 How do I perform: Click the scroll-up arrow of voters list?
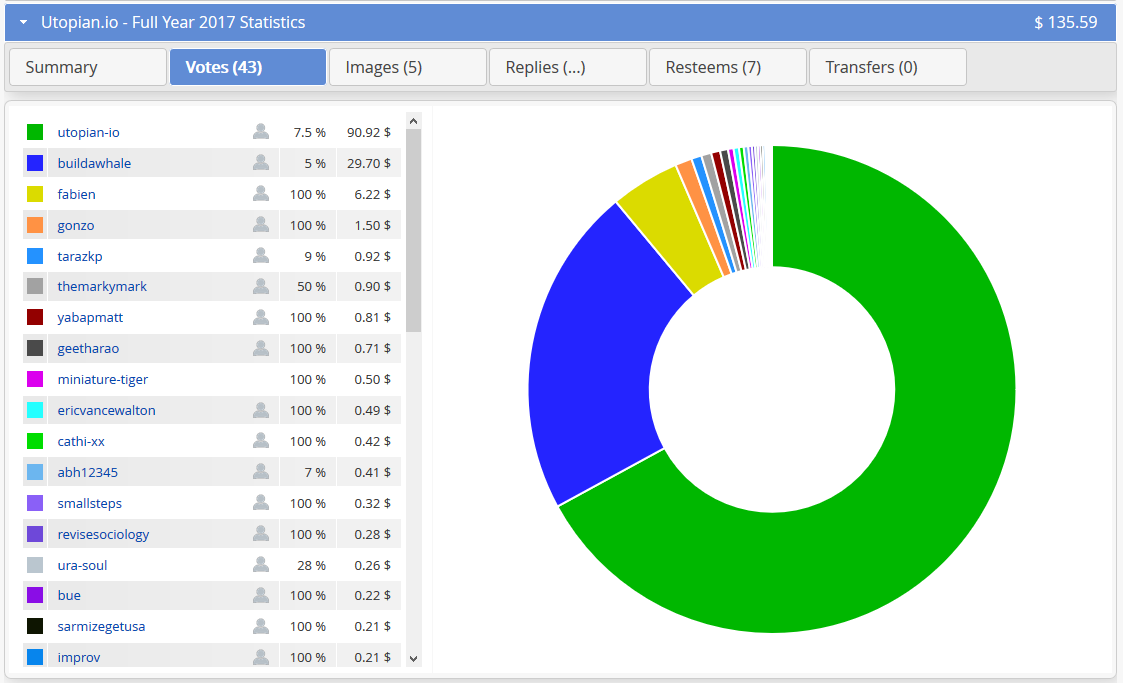413,121
